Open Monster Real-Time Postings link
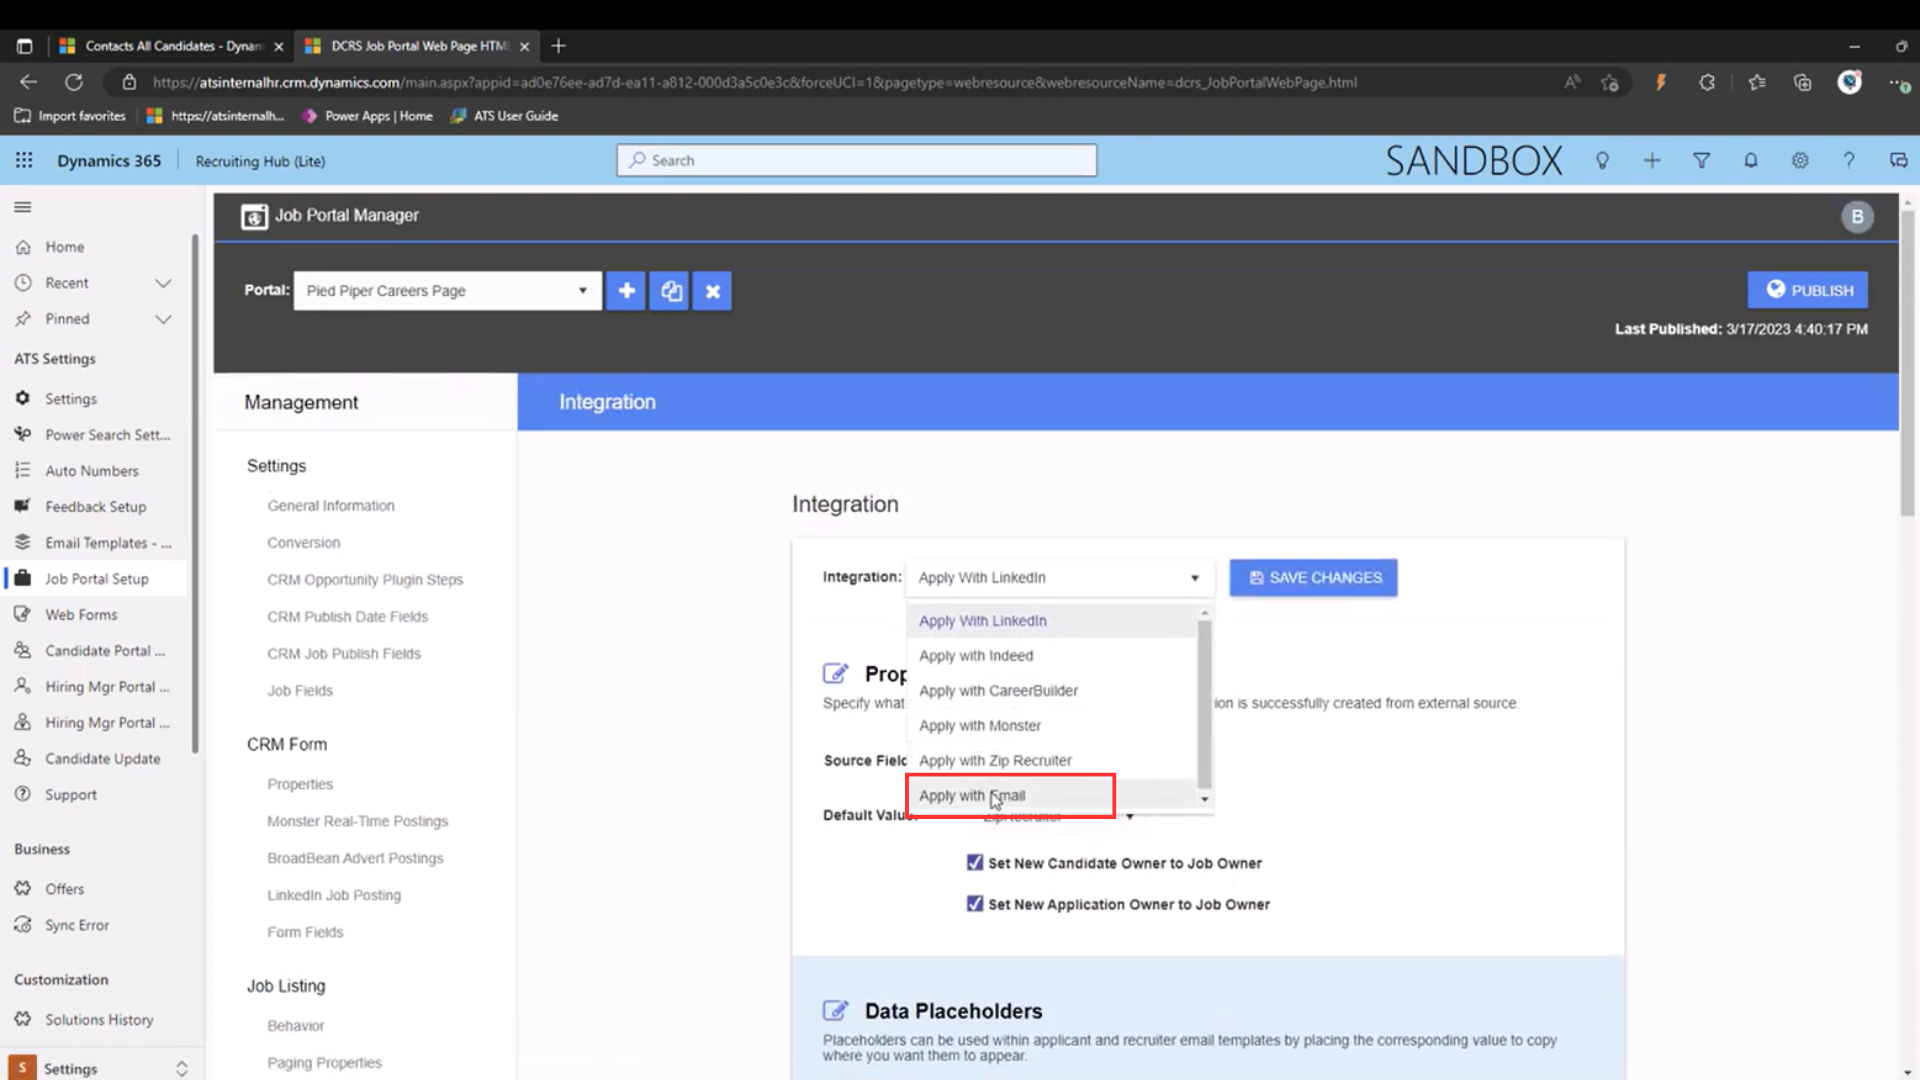This screenshot has height=1080, width=1920. click(358, 821)
